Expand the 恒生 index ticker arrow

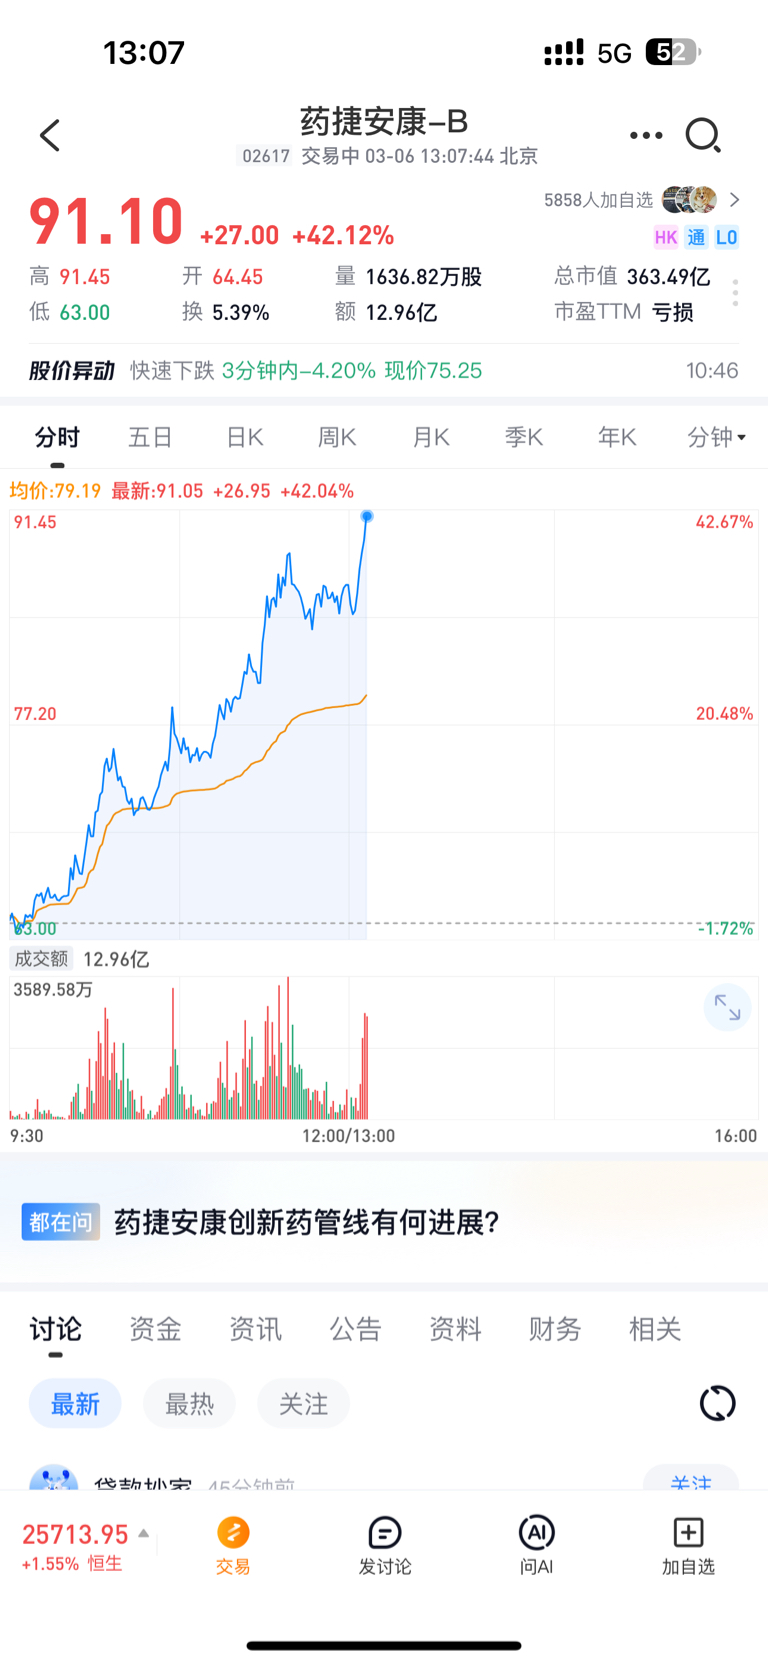pos(144,1533)
